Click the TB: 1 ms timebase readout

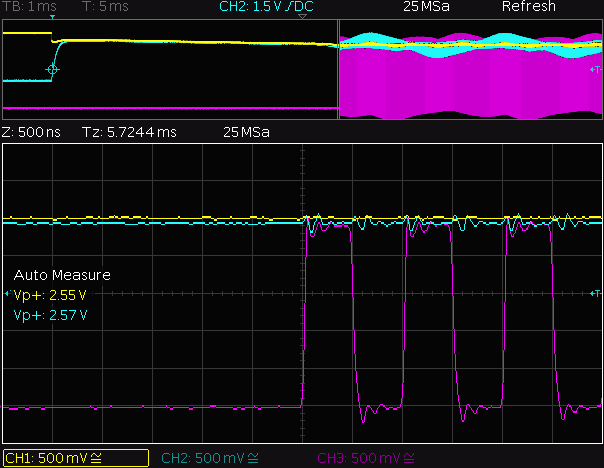tap(29, 6)
